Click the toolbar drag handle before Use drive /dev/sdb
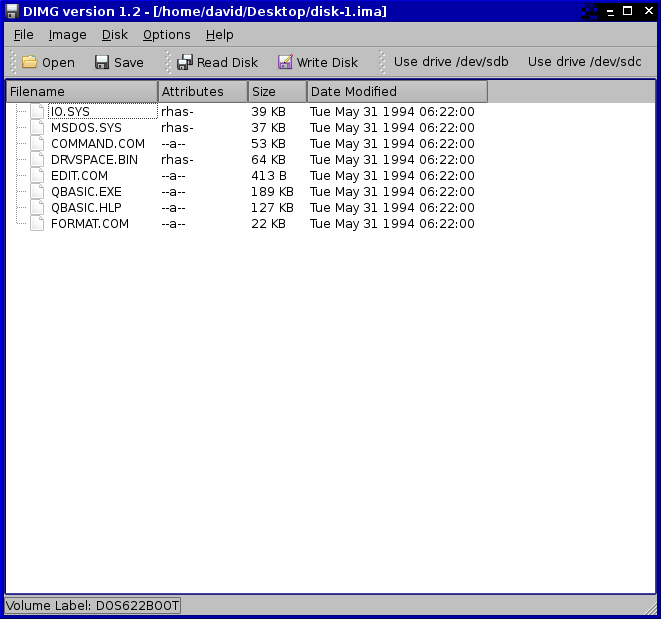 click(x=382, y=62)
